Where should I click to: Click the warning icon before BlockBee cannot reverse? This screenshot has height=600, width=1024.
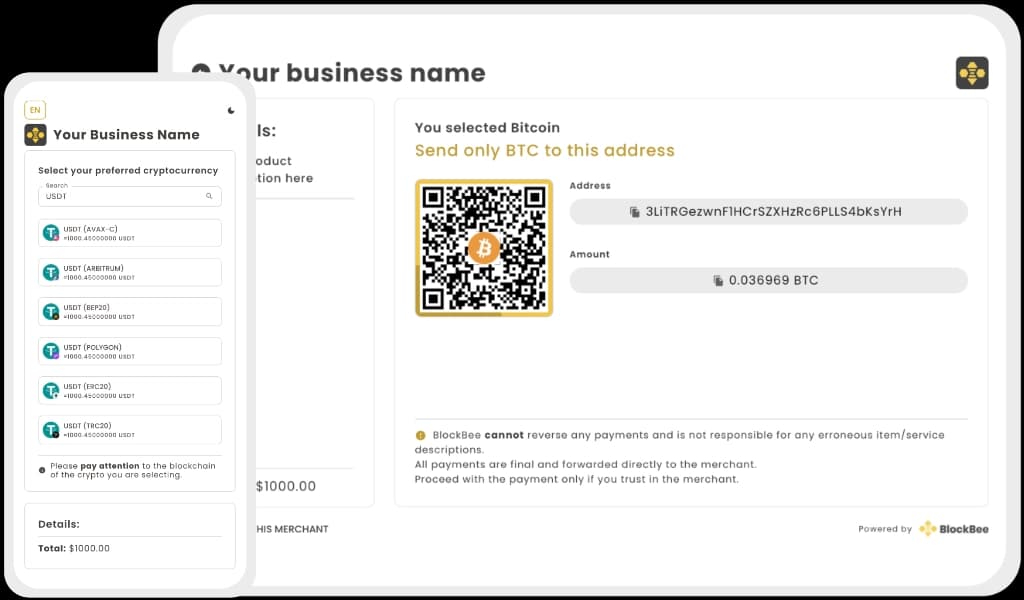coord(421,435)
